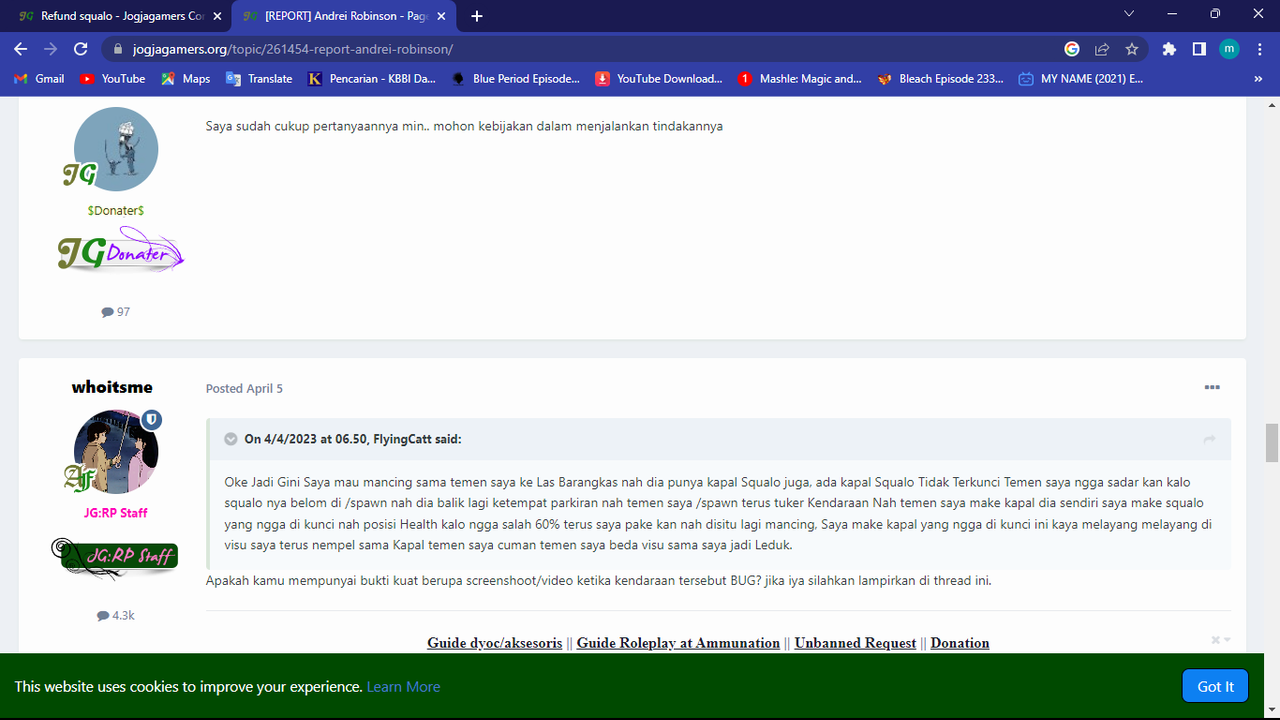The height and width of the screenshot is (720, 1280).
Task: Click the page vertical scrollbar thumb
Action: [x=1272, y=442]
